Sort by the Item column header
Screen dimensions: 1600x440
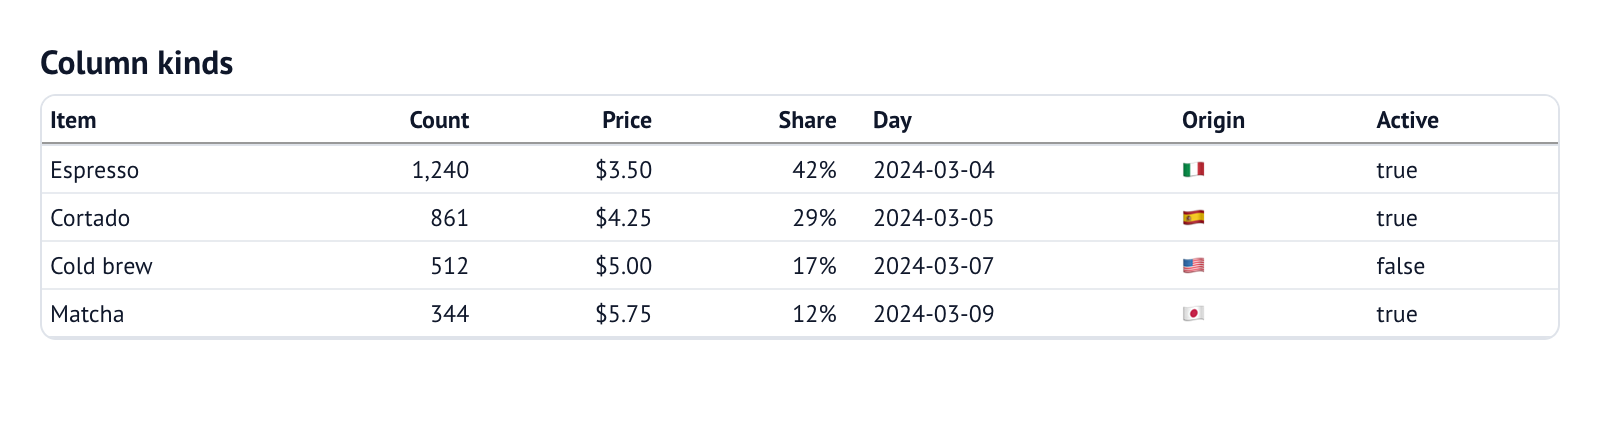[73, 120]
